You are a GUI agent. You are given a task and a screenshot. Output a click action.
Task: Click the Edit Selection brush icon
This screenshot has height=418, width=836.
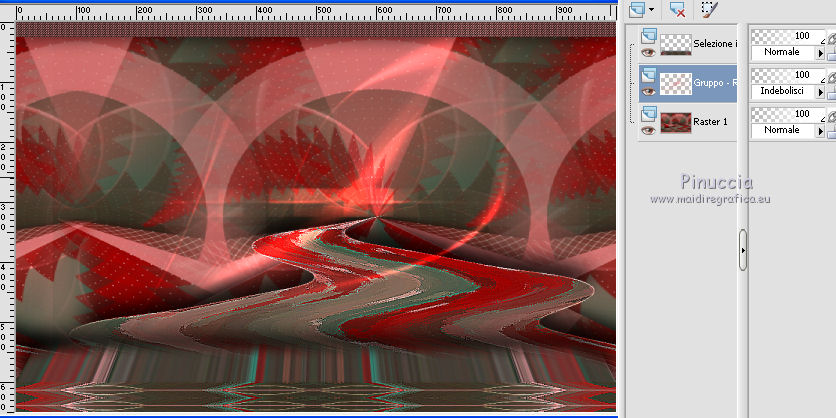(709, 9)
